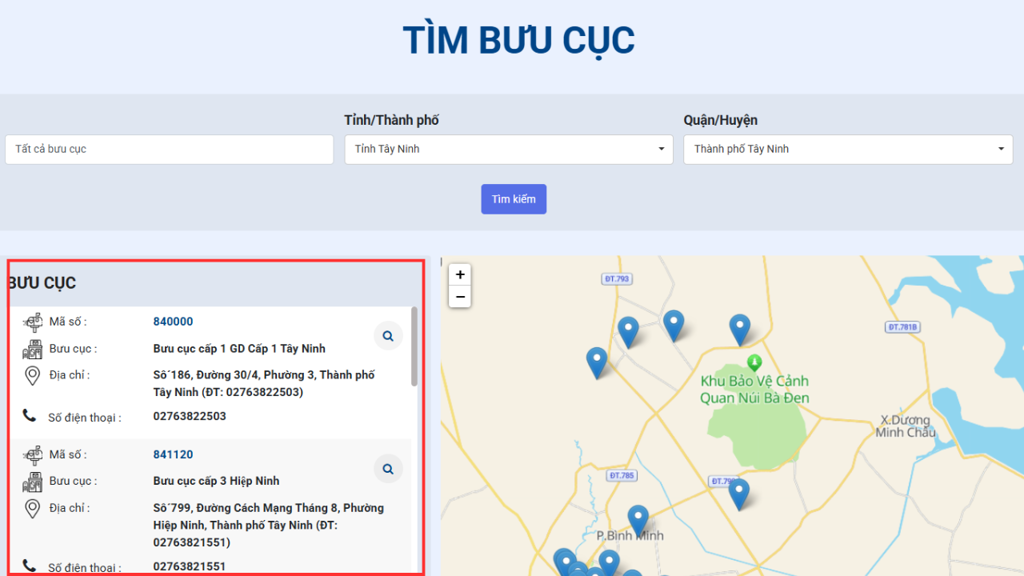
Task: Open post office code 840000 link
Action: (x=173, y=322)
